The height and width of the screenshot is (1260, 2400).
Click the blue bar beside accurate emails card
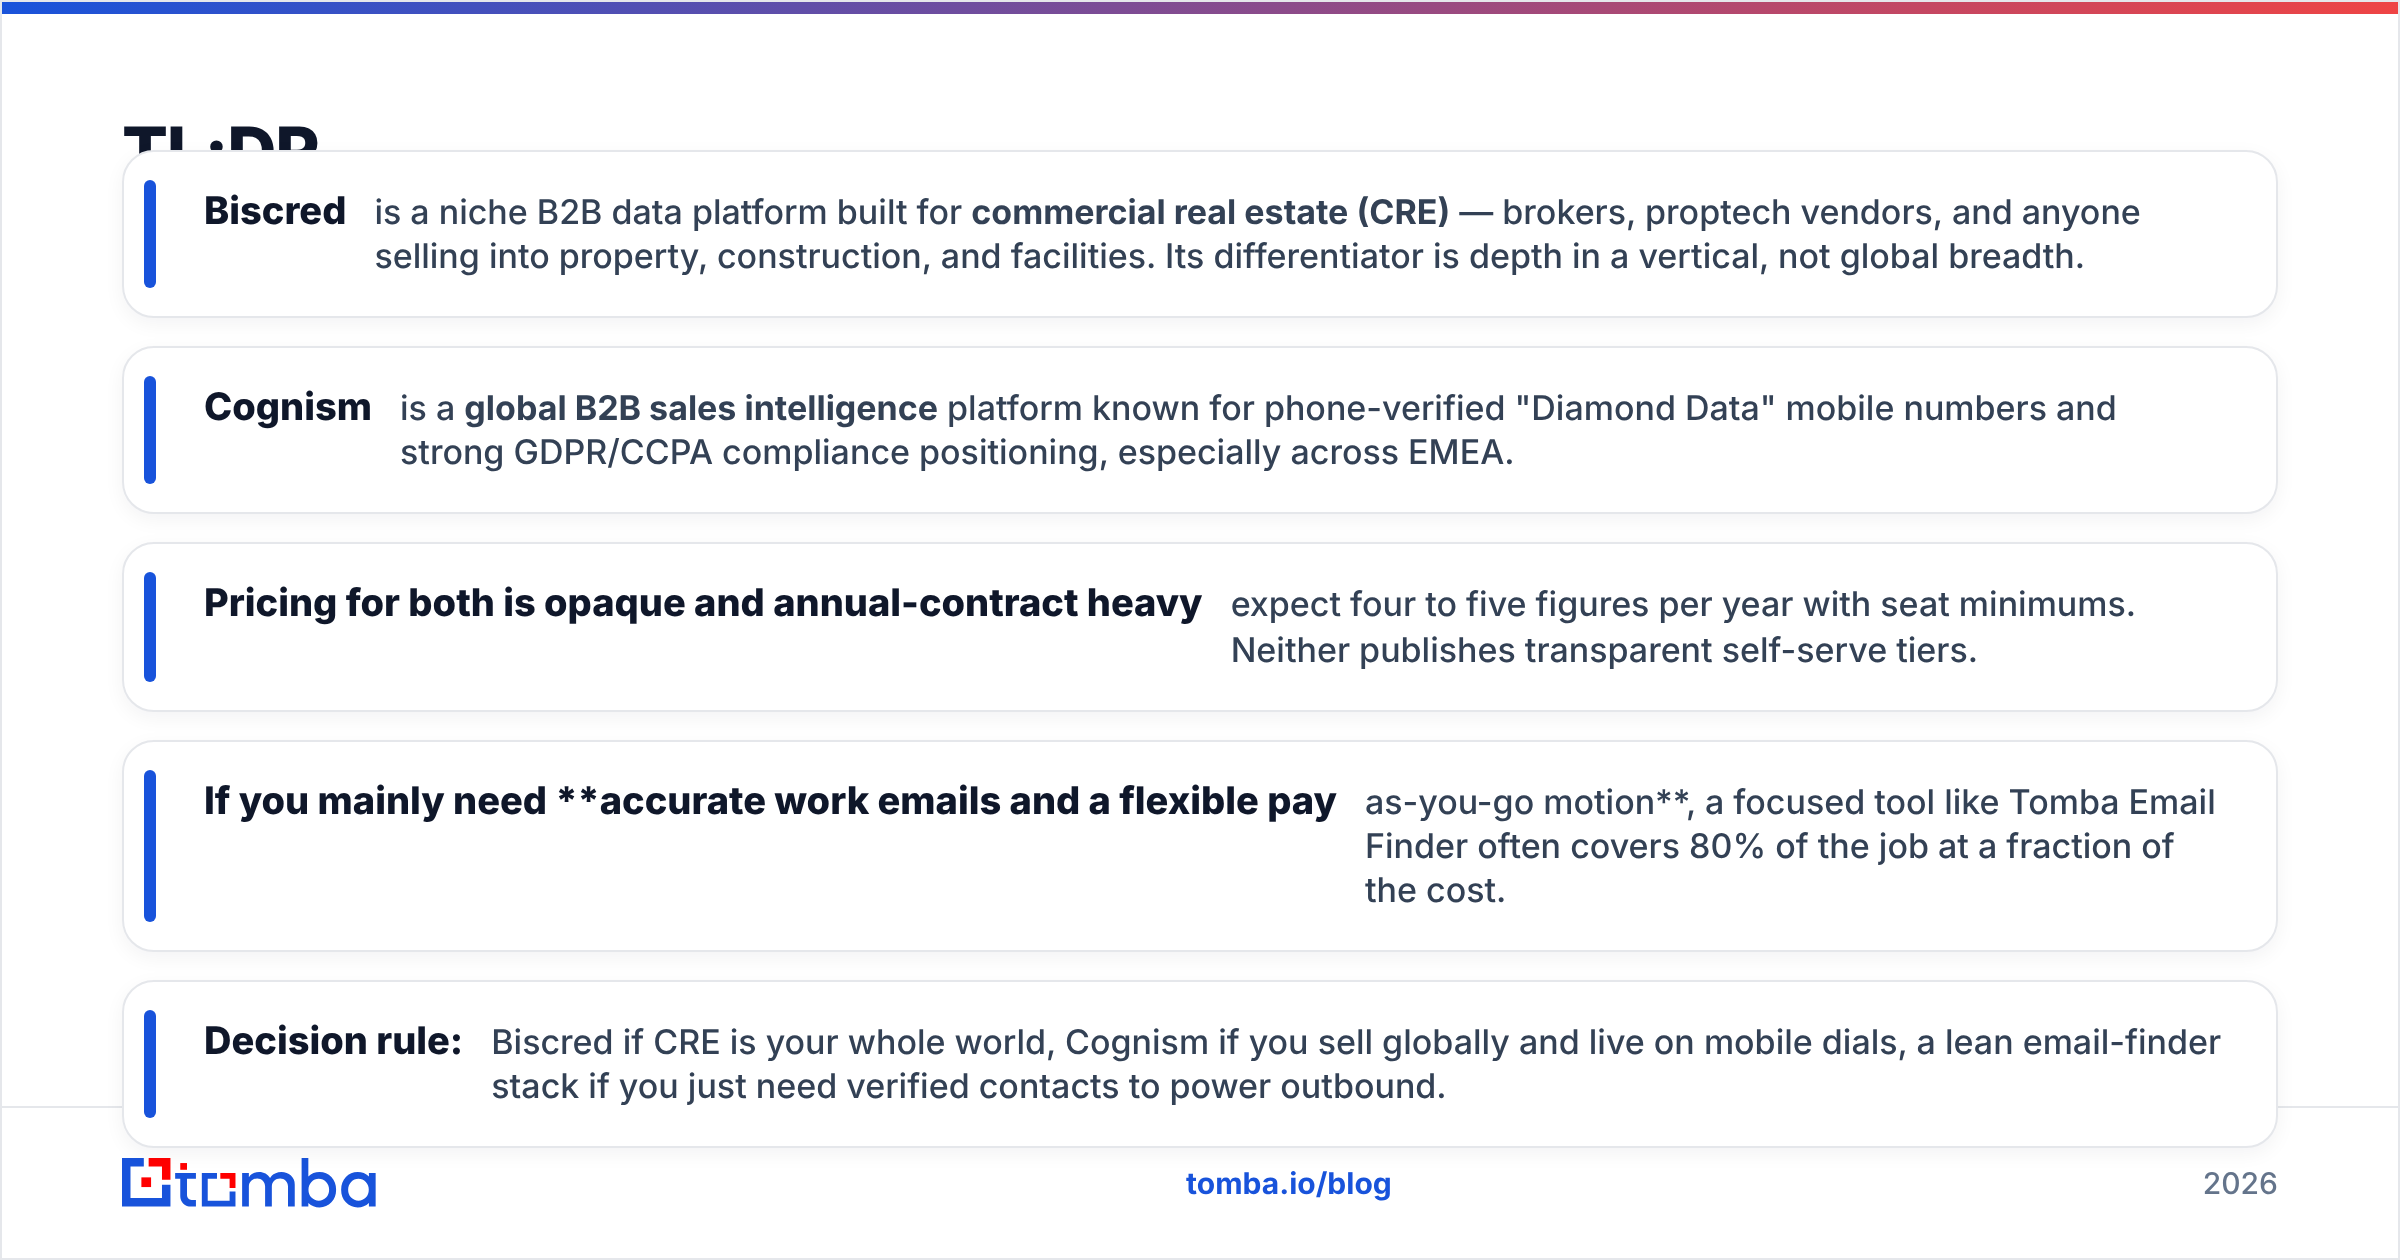coord(150,846)
